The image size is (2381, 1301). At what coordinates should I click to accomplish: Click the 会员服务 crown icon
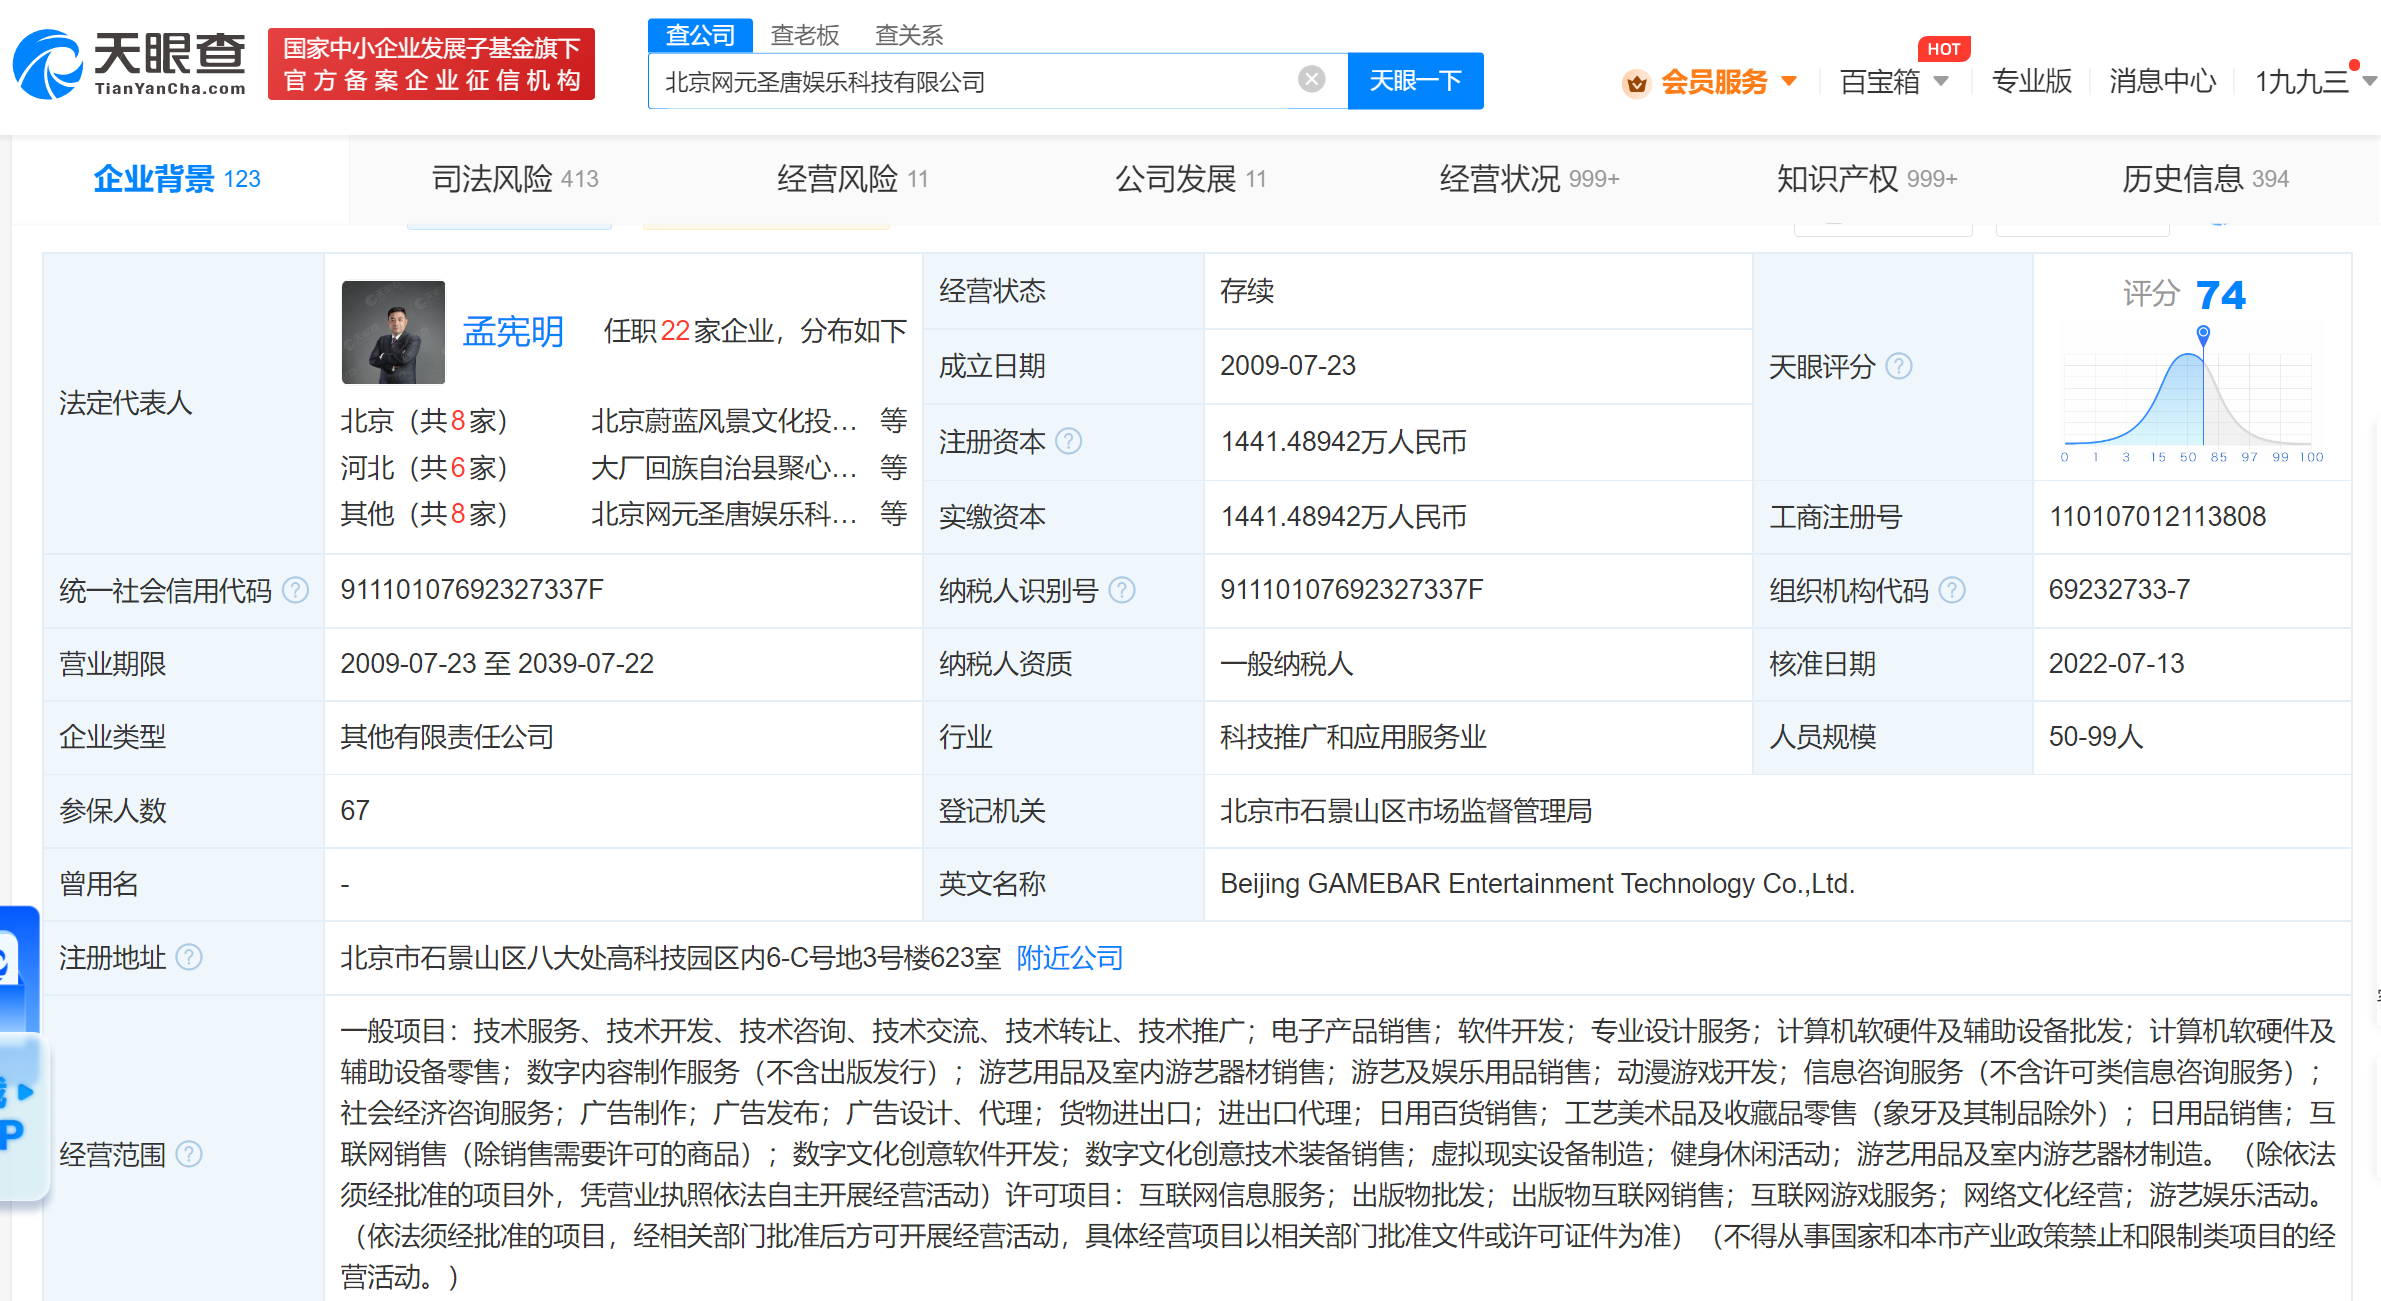[x=1636, y=82]
